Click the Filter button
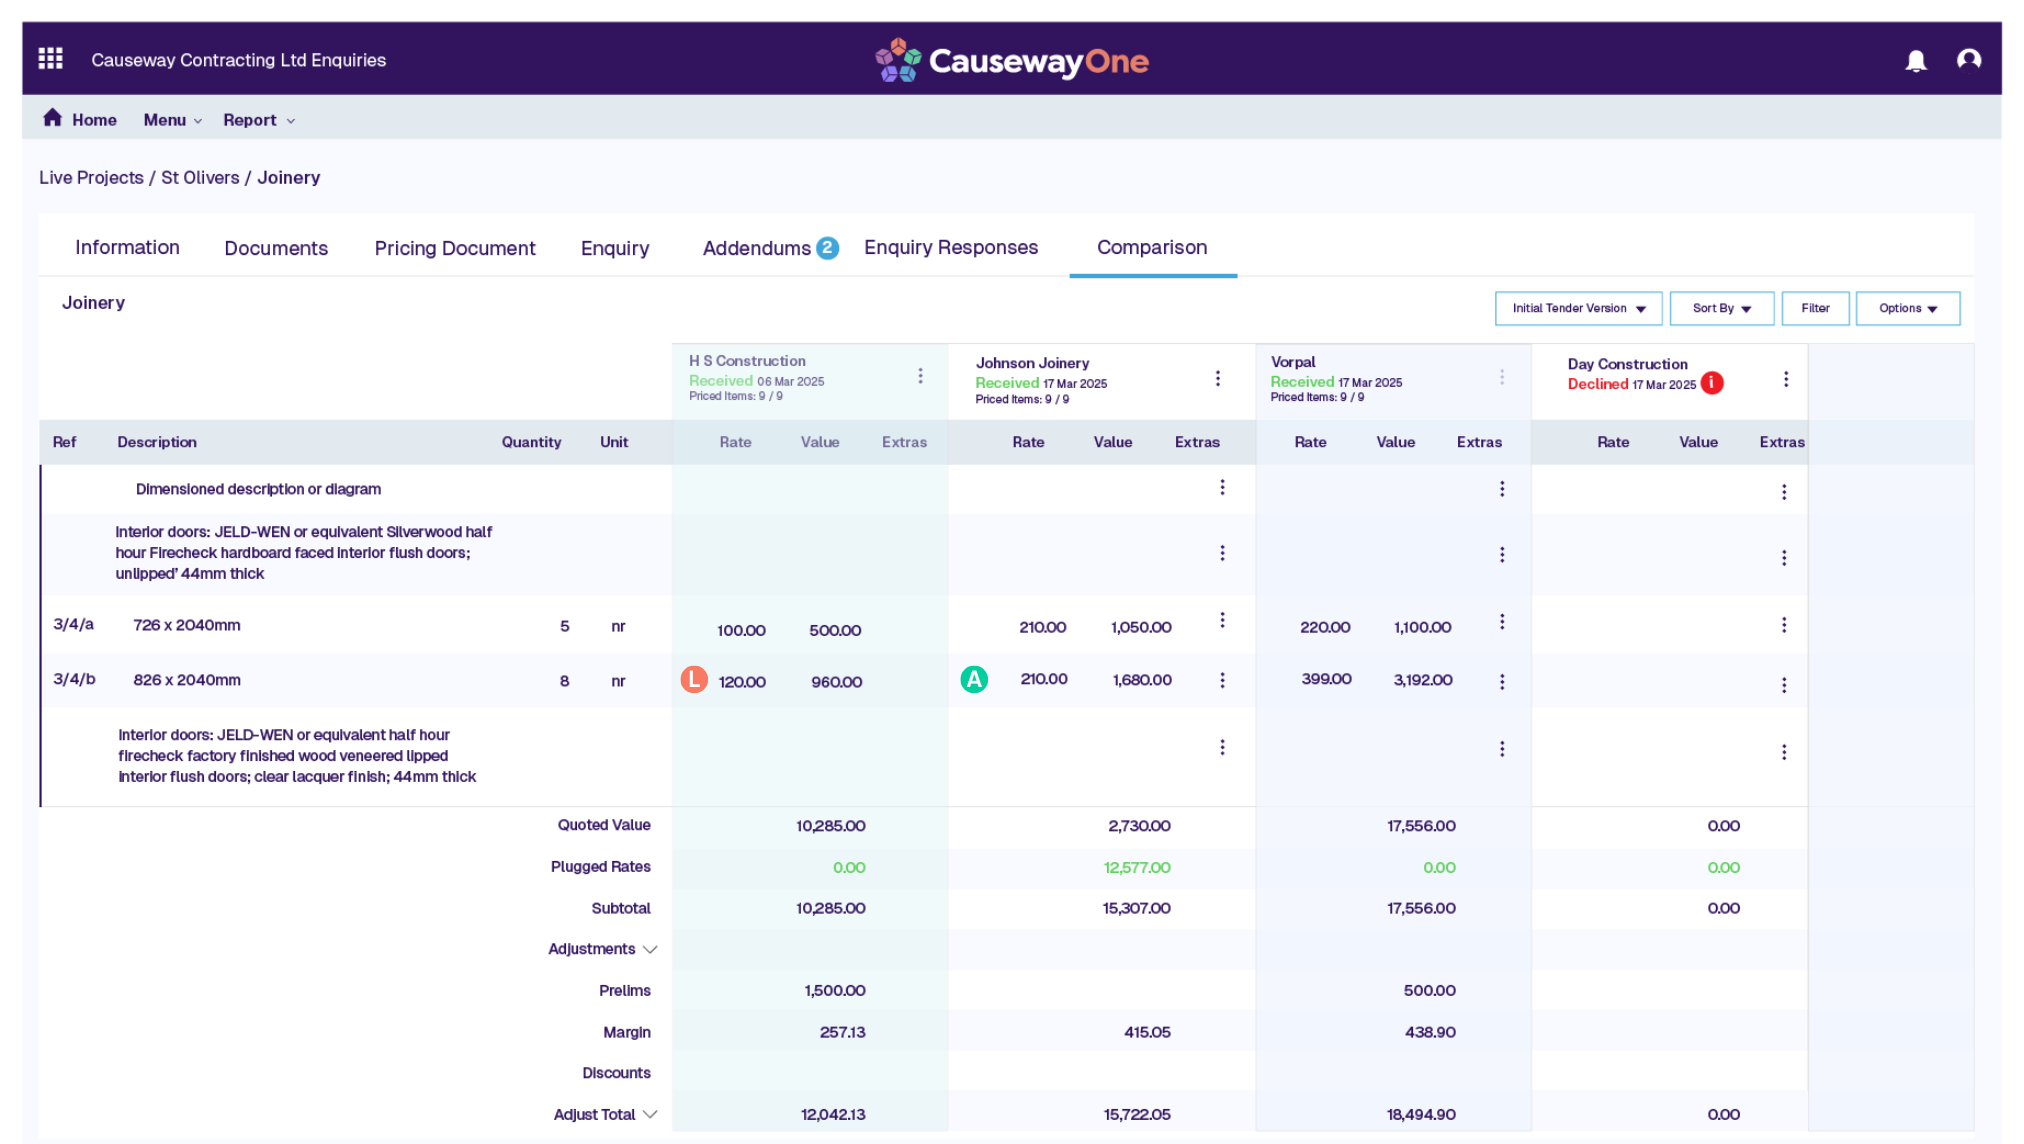This screenshot has width=2024, height=1144. pyautogui.click(x=1815, y=308)
